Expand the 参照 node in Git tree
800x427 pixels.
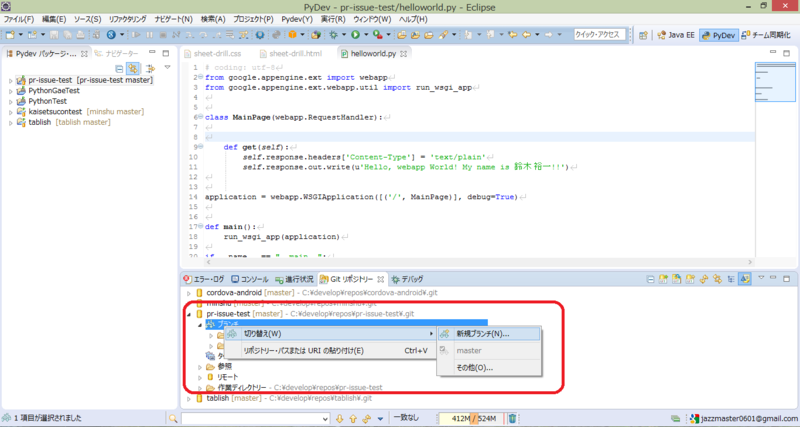point(200,367)
